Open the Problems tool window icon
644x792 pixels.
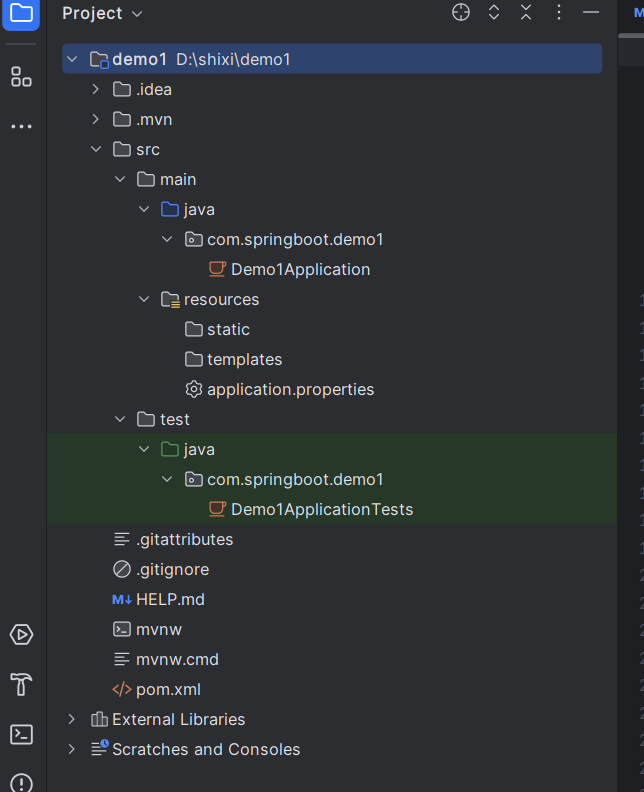[x=21, y=783]
